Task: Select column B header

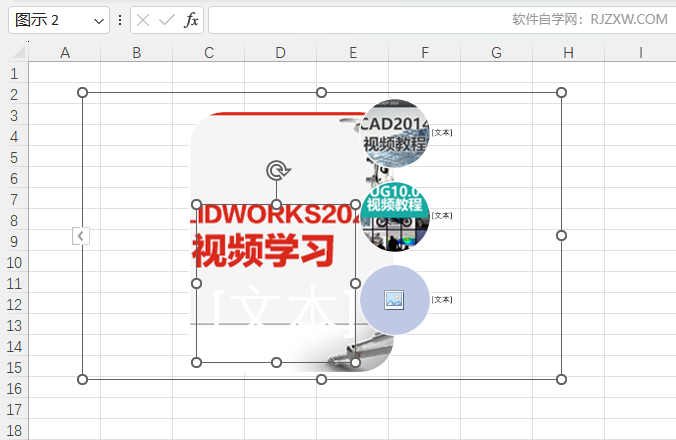Action: coord(137,53)
